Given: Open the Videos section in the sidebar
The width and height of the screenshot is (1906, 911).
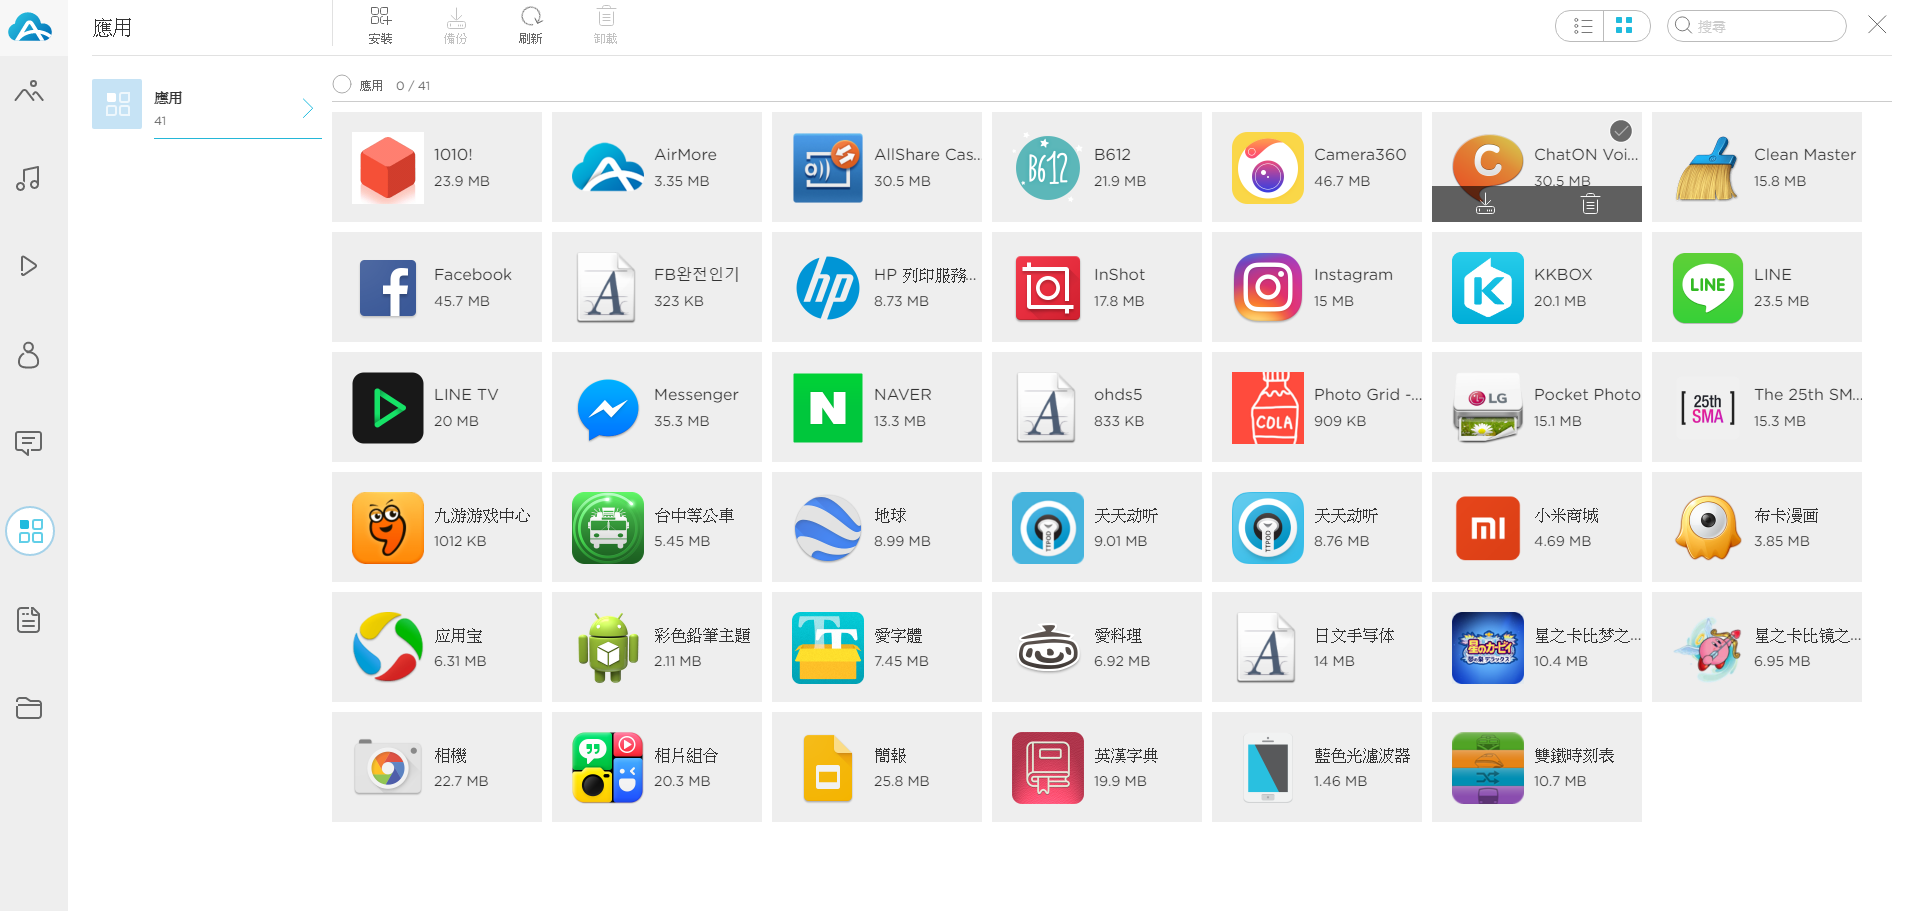Looking at the screenshot, I should pyautogui.click(x=29, y=266).
